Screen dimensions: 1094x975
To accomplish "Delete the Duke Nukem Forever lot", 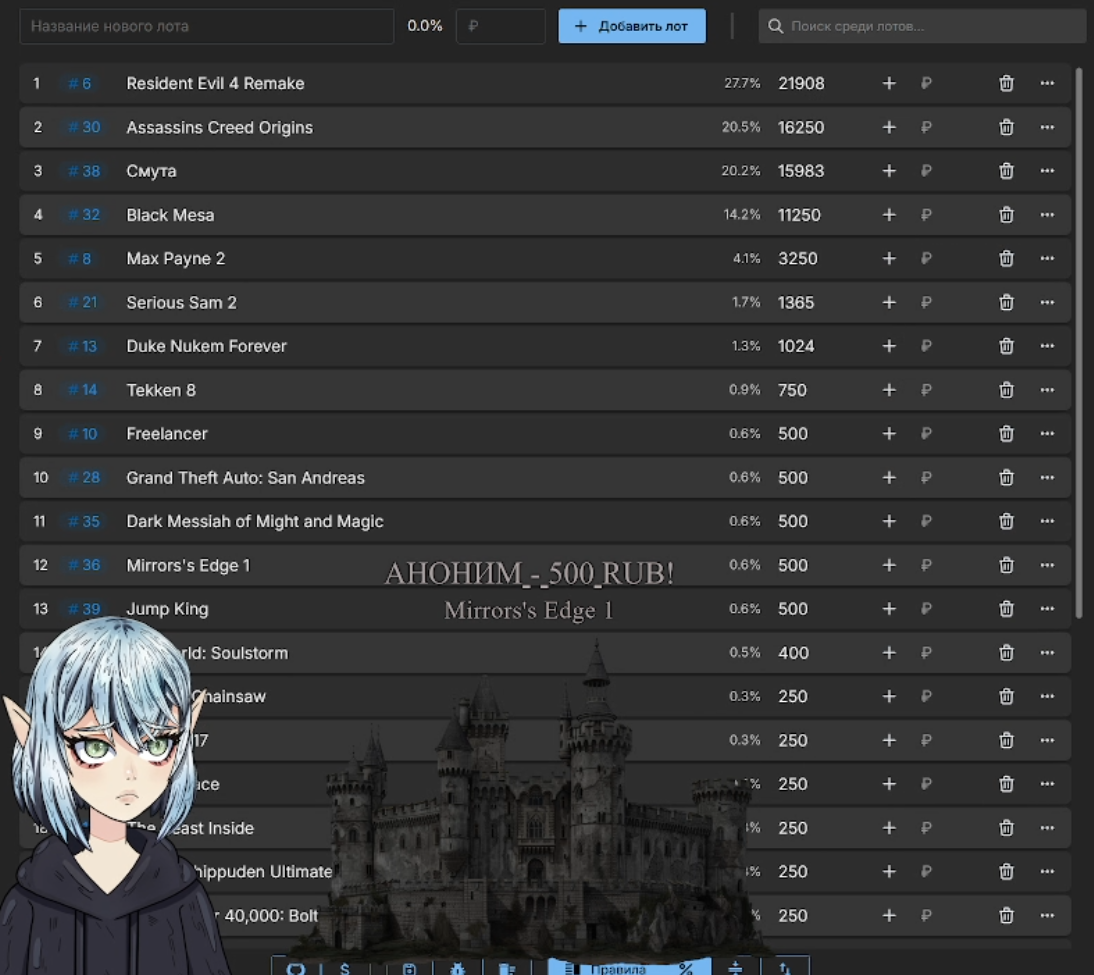I will click(x=1006, y=346).
